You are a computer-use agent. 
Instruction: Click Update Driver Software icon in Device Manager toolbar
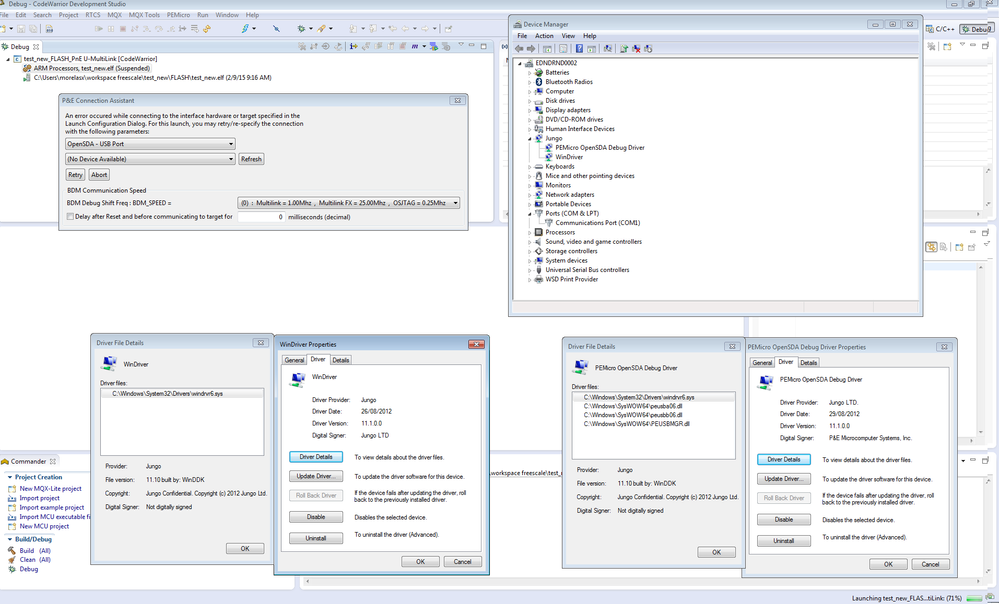[624, 48]
